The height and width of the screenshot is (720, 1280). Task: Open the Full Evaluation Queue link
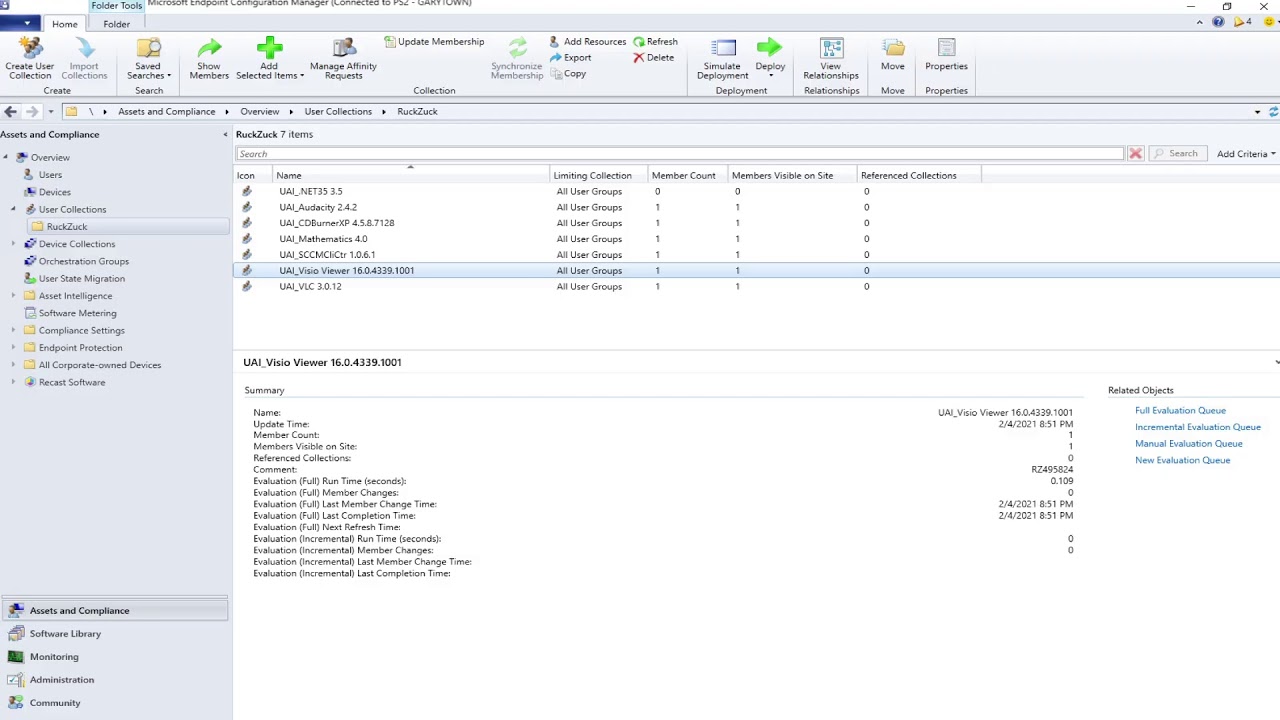pyautogui.click(x=1180, y=411)
